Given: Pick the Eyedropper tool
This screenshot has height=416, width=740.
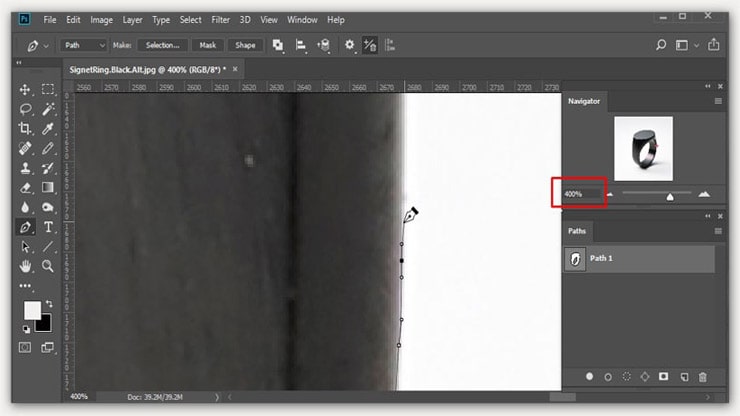Looking at the screenshot, I should tap(47, 129).
